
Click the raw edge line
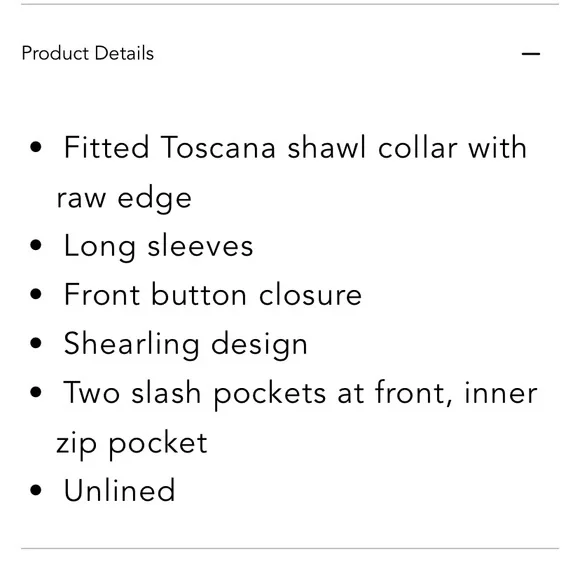(124, 199)
